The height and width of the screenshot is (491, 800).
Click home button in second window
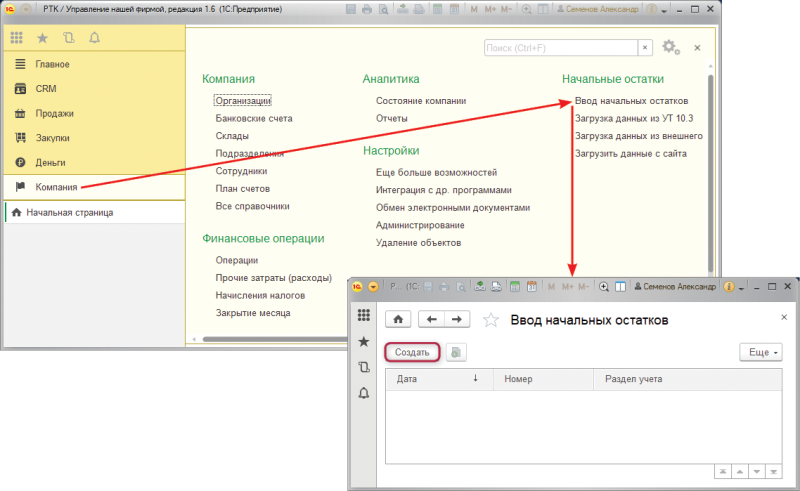tap(398, 320)
